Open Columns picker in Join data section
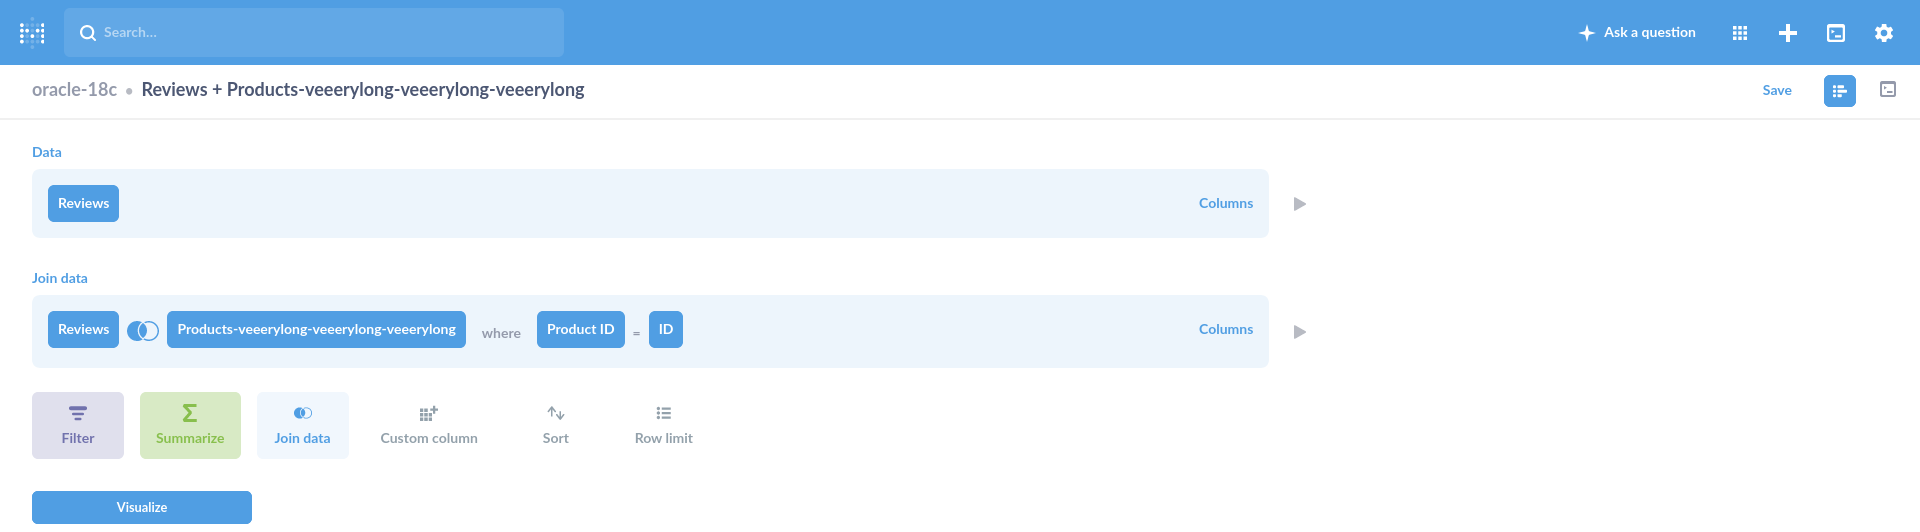 1226,330
